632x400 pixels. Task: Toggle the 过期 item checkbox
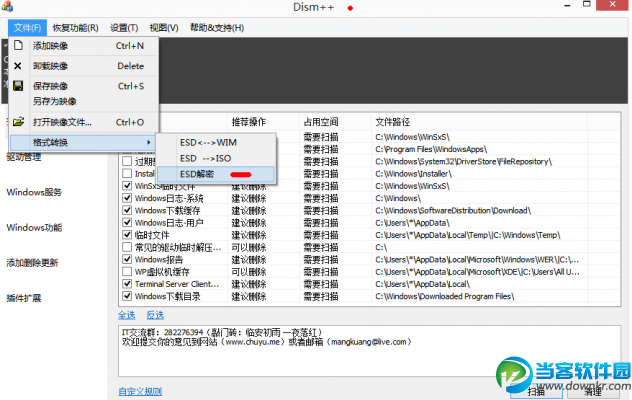pos(127,161)
